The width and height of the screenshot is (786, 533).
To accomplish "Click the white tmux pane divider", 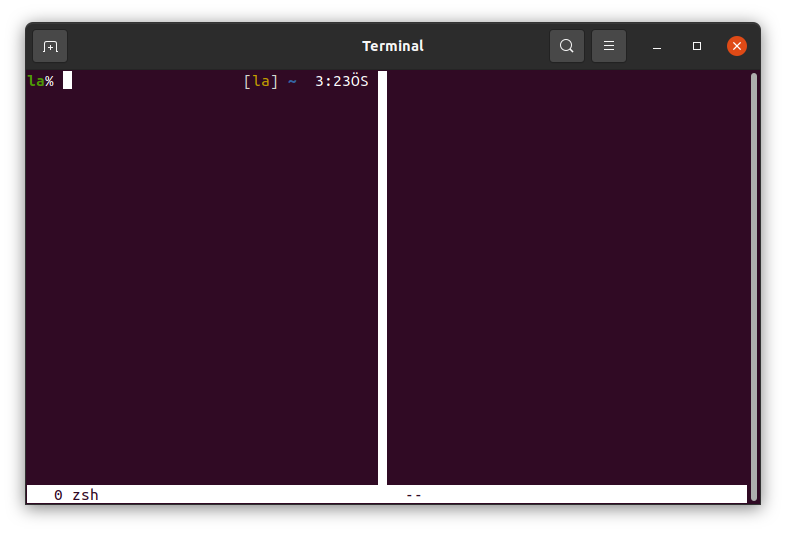I will point(382,280).
